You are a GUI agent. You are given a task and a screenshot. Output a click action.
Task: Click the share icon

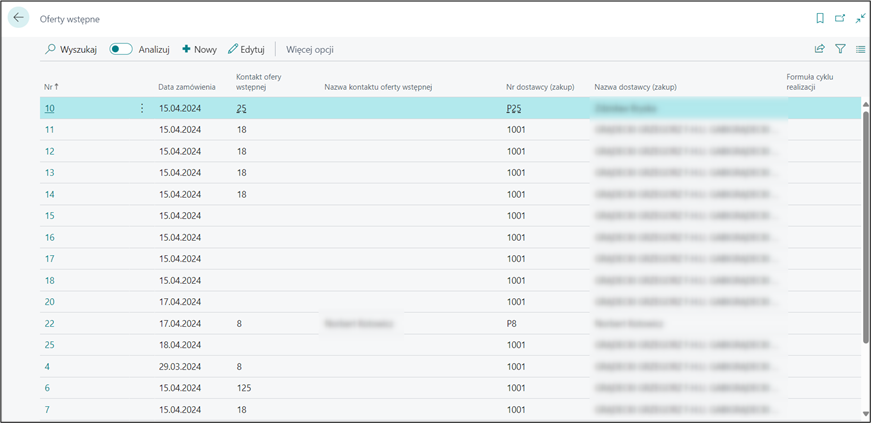point(820,49)
